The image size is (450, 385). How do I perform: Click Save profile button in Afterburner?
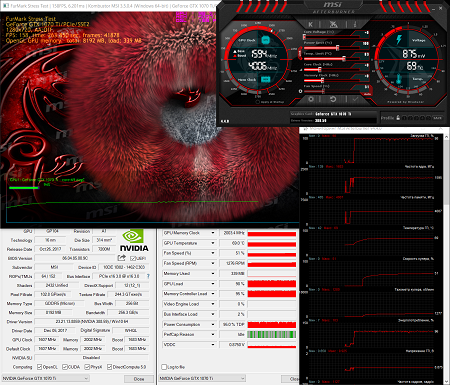click(x=437, y=118)
